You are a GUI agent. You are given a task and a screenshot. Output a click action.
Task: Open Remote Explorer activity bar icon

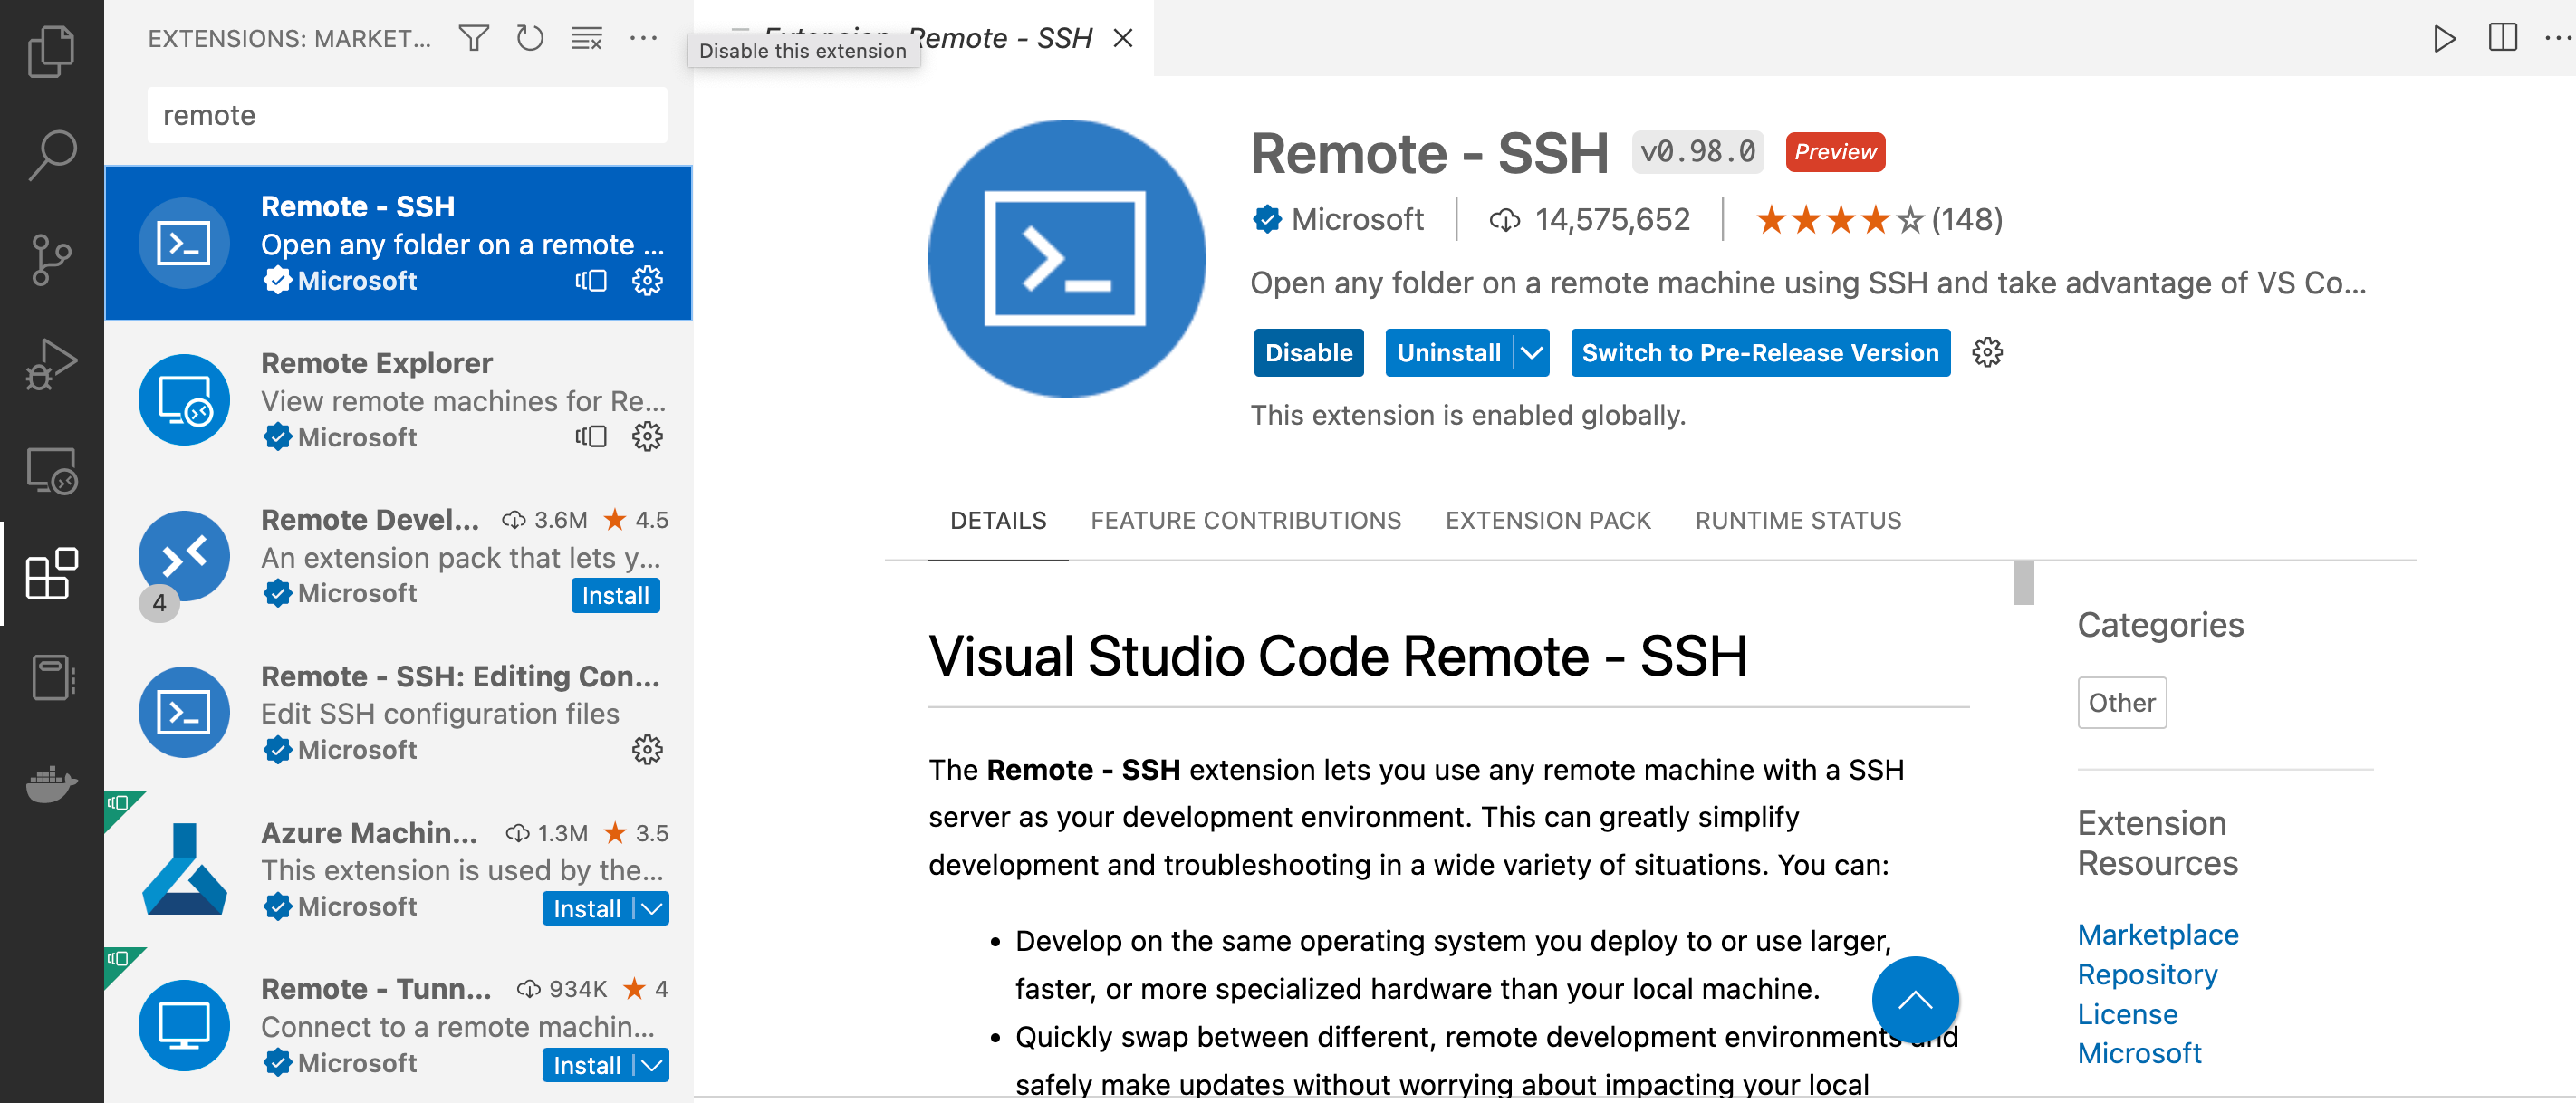click(51, 470)
